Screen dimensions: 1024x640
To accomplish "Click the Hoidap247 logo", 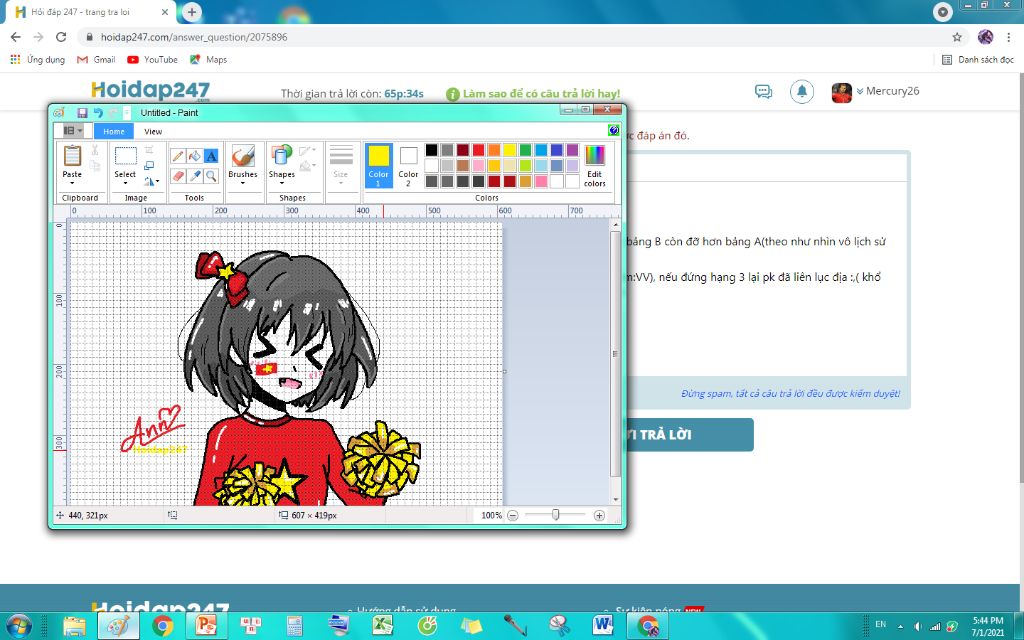I will point(150,90).
